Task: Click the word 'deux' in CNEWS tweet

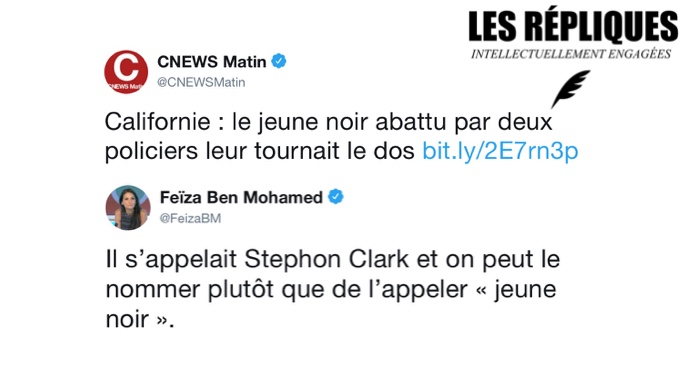Action: [525, 122]
